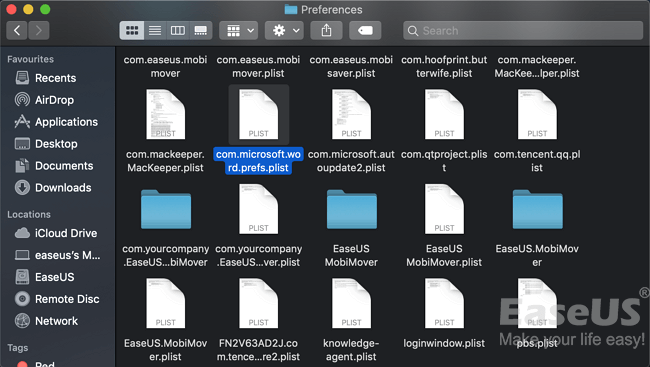Select the EaseUS MobiMover folder icon
This screenshot has width=650, height=367.
coord(352,209)
